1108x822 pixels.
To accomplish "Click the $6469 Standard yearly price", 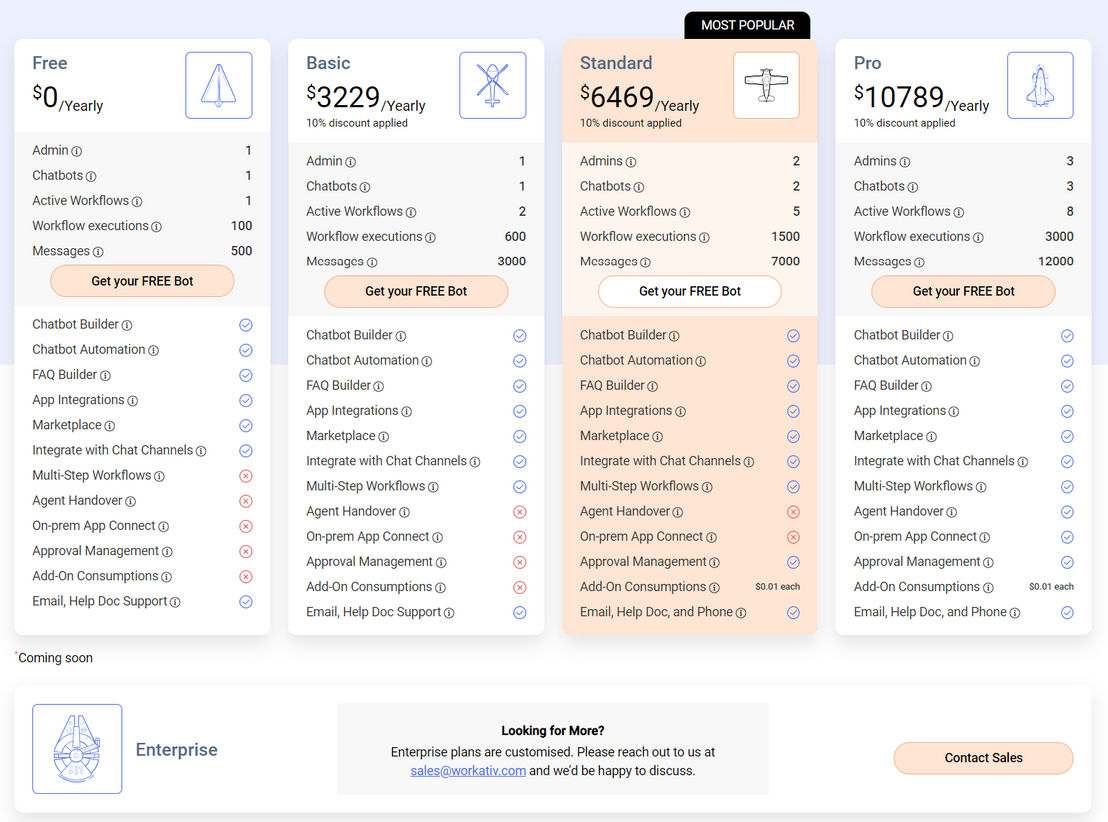I will click(640, 98).
